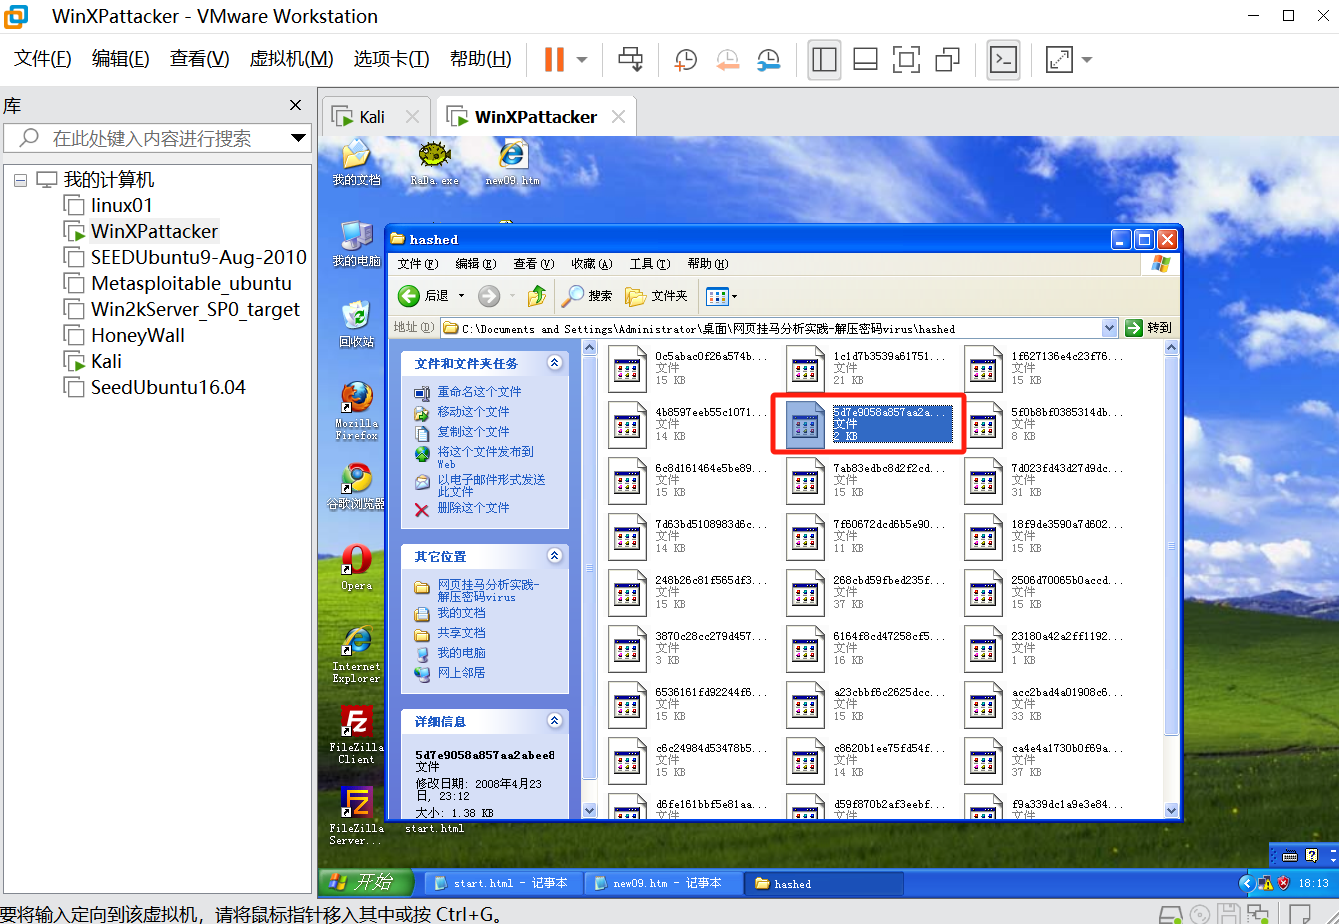Close the WinXPattacker tab
Screen dimensions: 1339x924
tap(619, 117)
